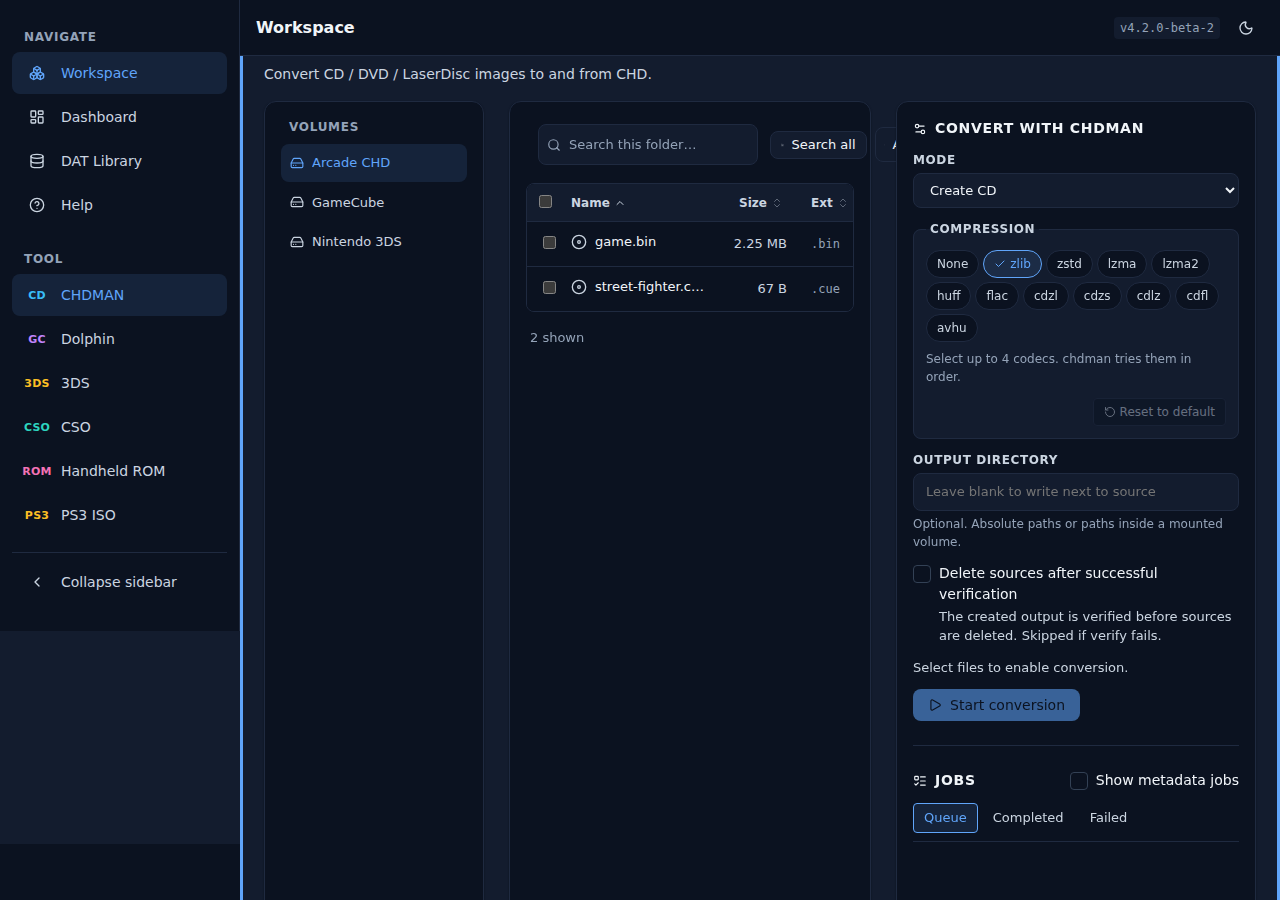Select the lzma codec chip
This screenshot has width=1280, height=900.
coord(1122,264)
